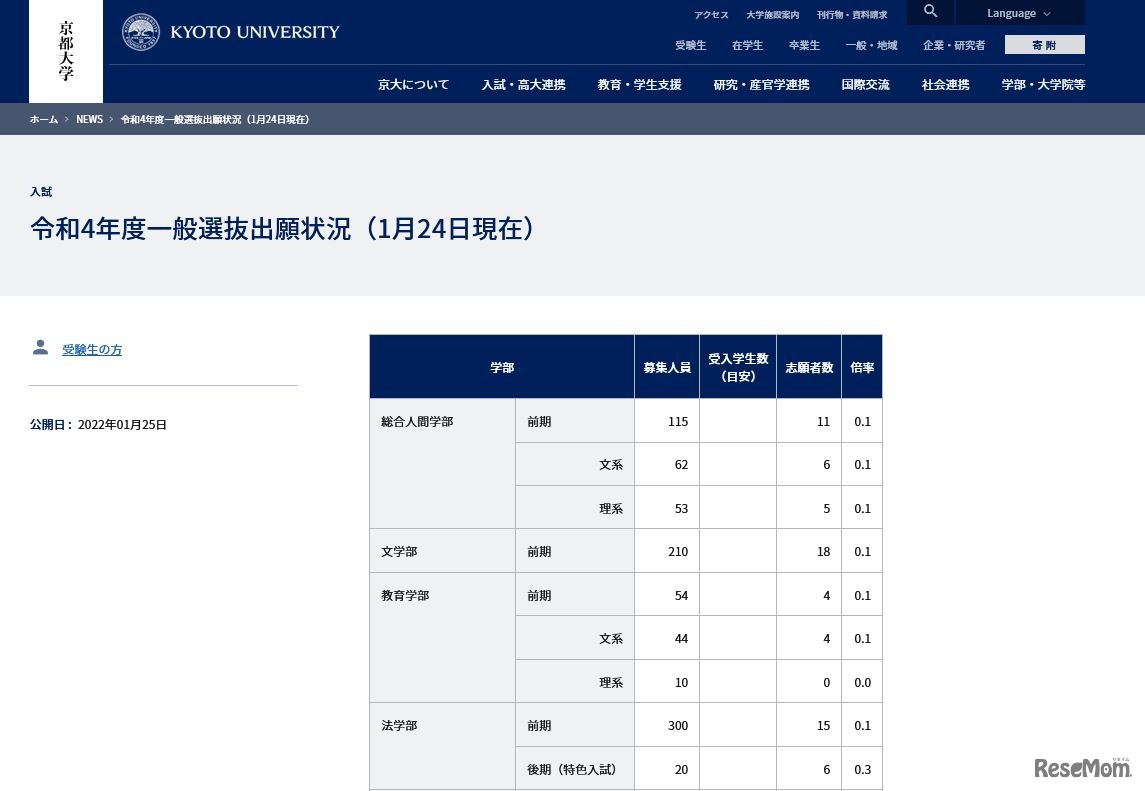
Task: Click the person icon beside 受験生の方
Action: [x=40, y=347]
